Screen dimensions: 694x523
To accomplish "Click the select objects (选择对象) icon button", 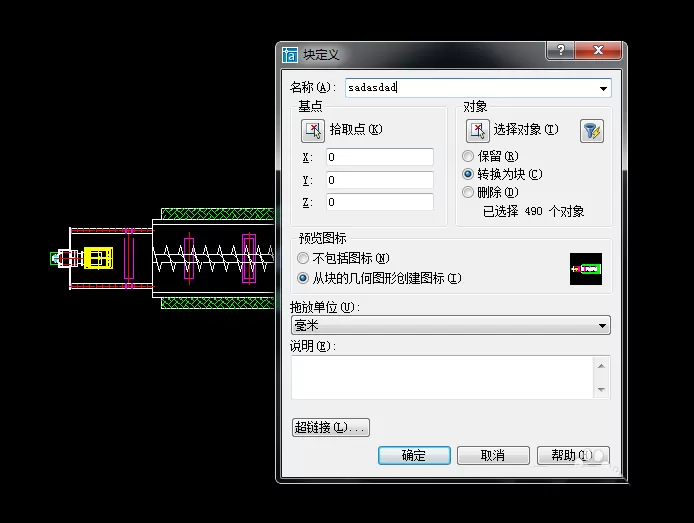I will point(478,131).
